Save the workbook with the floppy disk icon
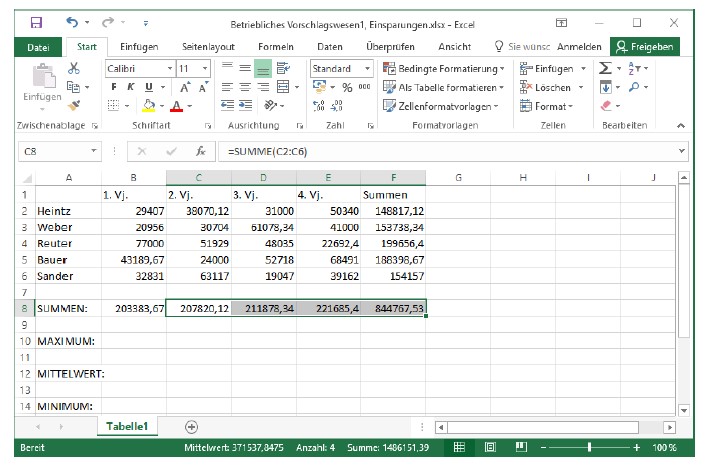This screenshot has width=707, height=468. pyautogui.click(x=36, y=23)
